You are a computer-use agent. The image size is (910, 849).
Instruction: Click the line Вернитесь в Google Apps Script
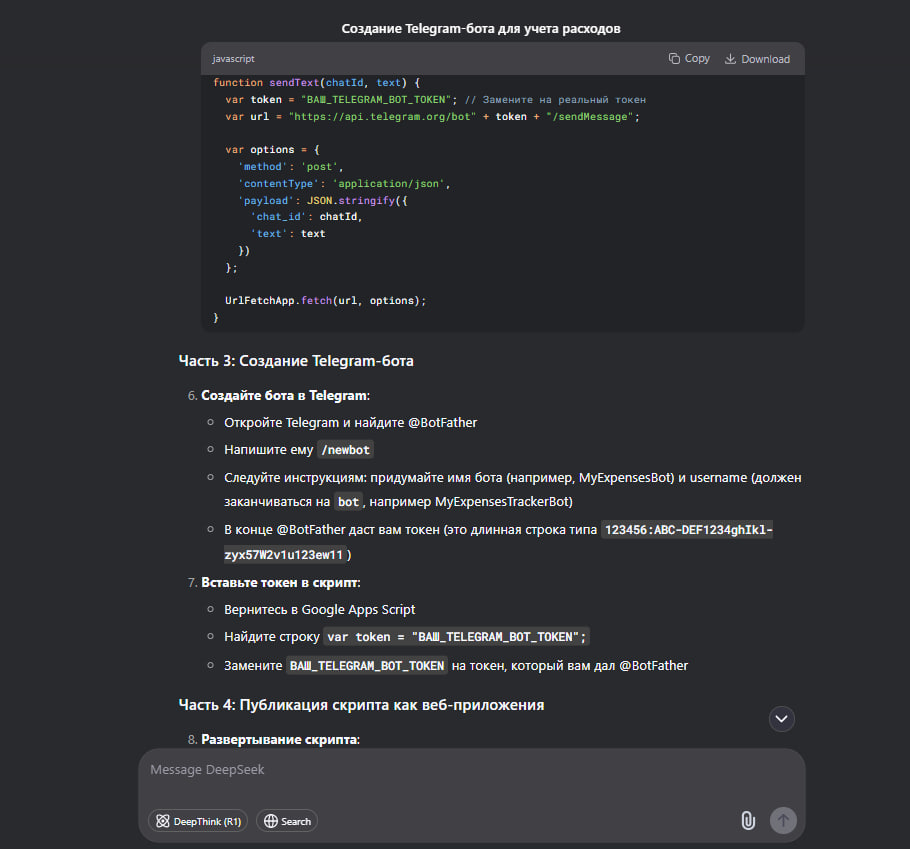point(320,609)
